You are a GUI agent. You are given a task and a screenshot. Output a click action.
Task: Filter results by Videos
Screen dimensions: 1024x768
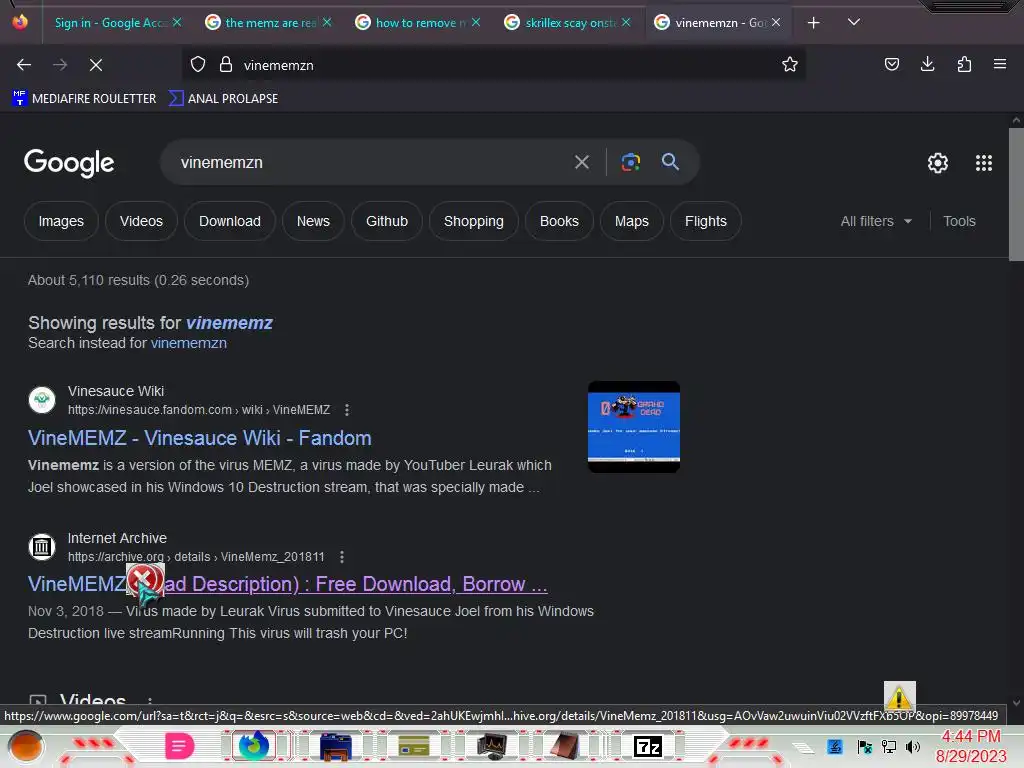[141, 221]
